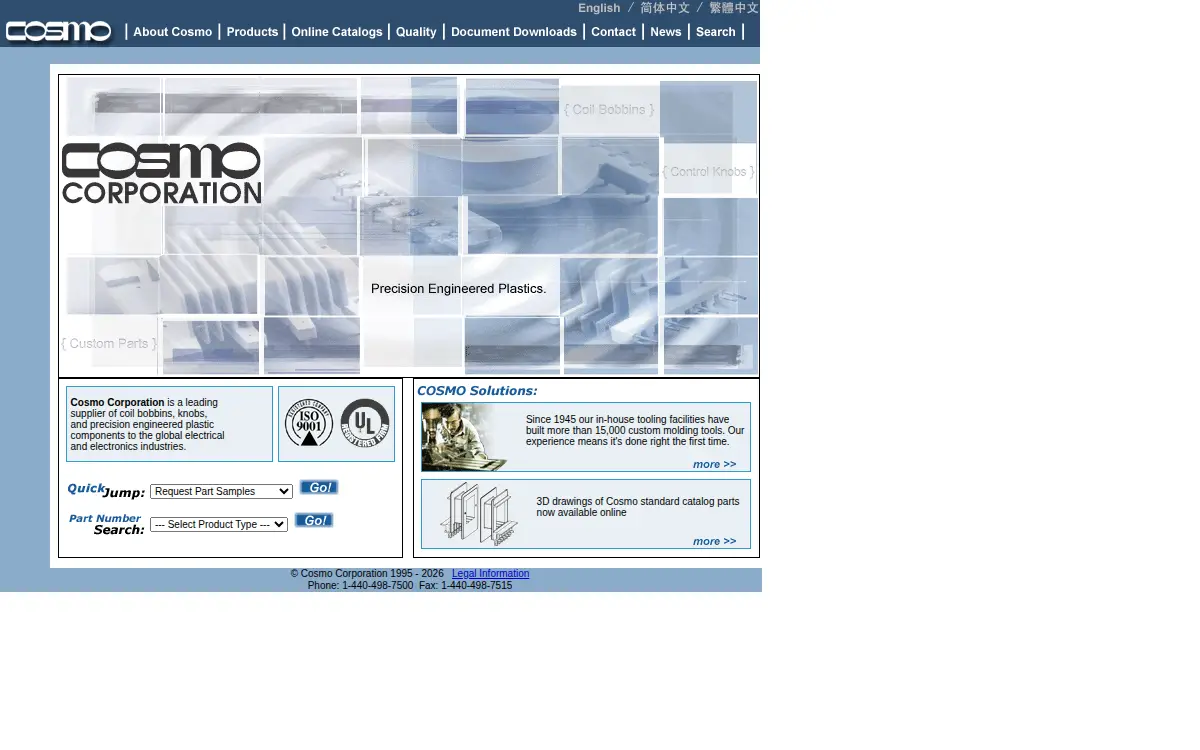The width and height of the screenshot is (1200, 750).
Task: Open the Legal Information link
Action: click(x=490, y=574)
